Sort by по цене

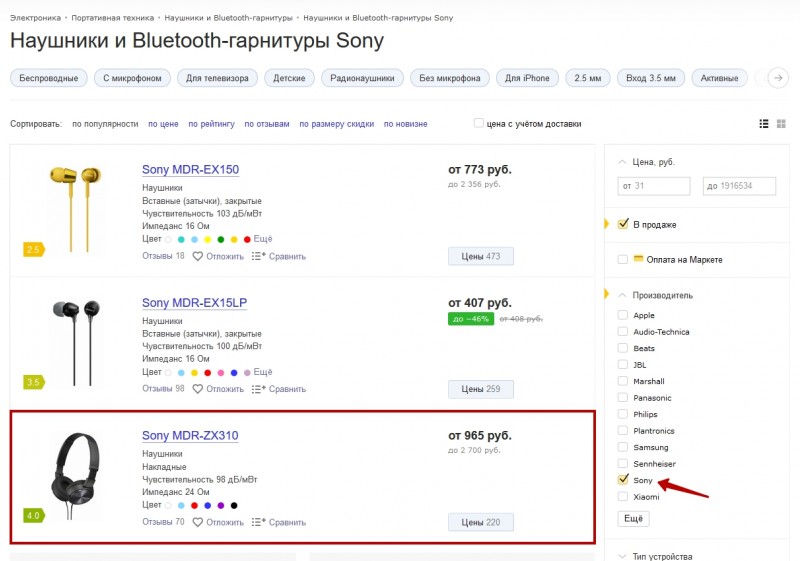(163, 124)
